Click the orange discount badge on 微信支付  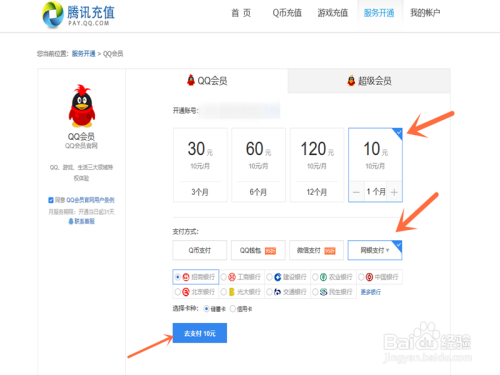click(x=330, y=251)
